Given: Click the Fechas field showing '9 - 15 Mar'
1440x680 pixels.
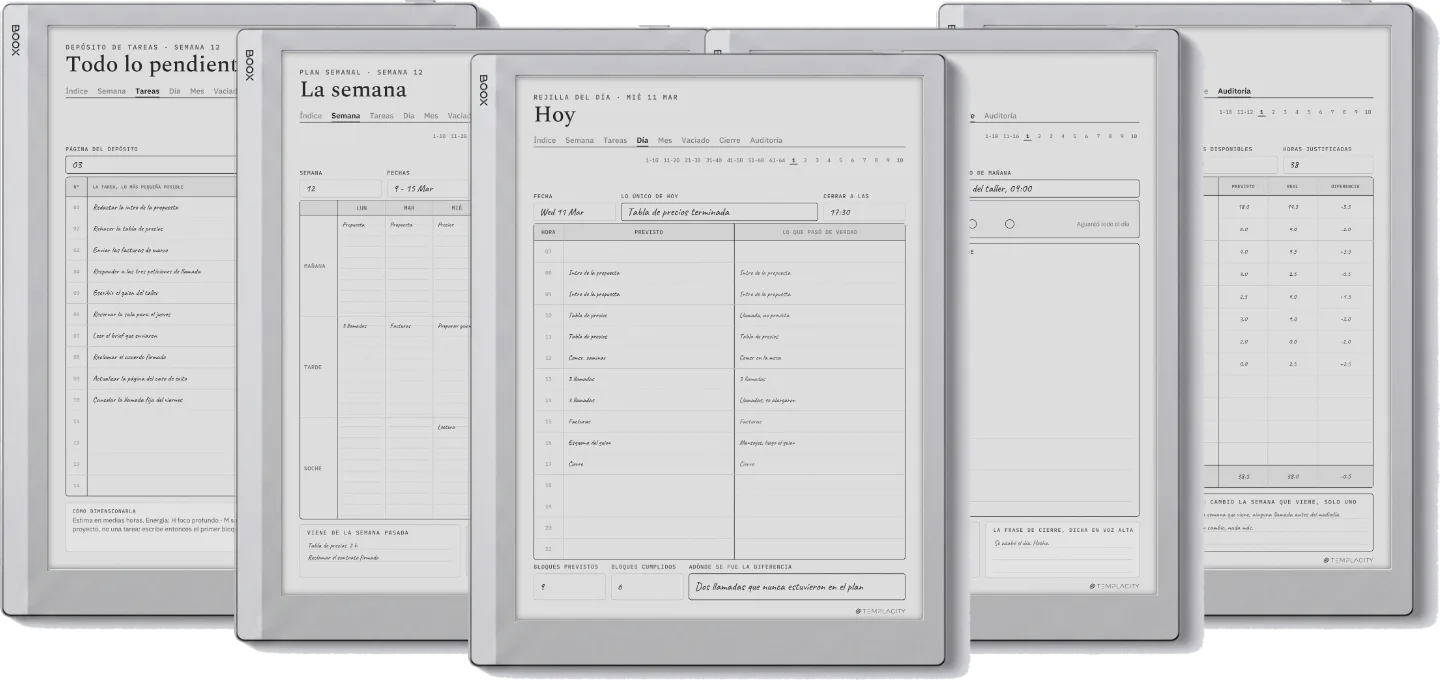Looking at the screenshot, I should [x=428, y=188].
